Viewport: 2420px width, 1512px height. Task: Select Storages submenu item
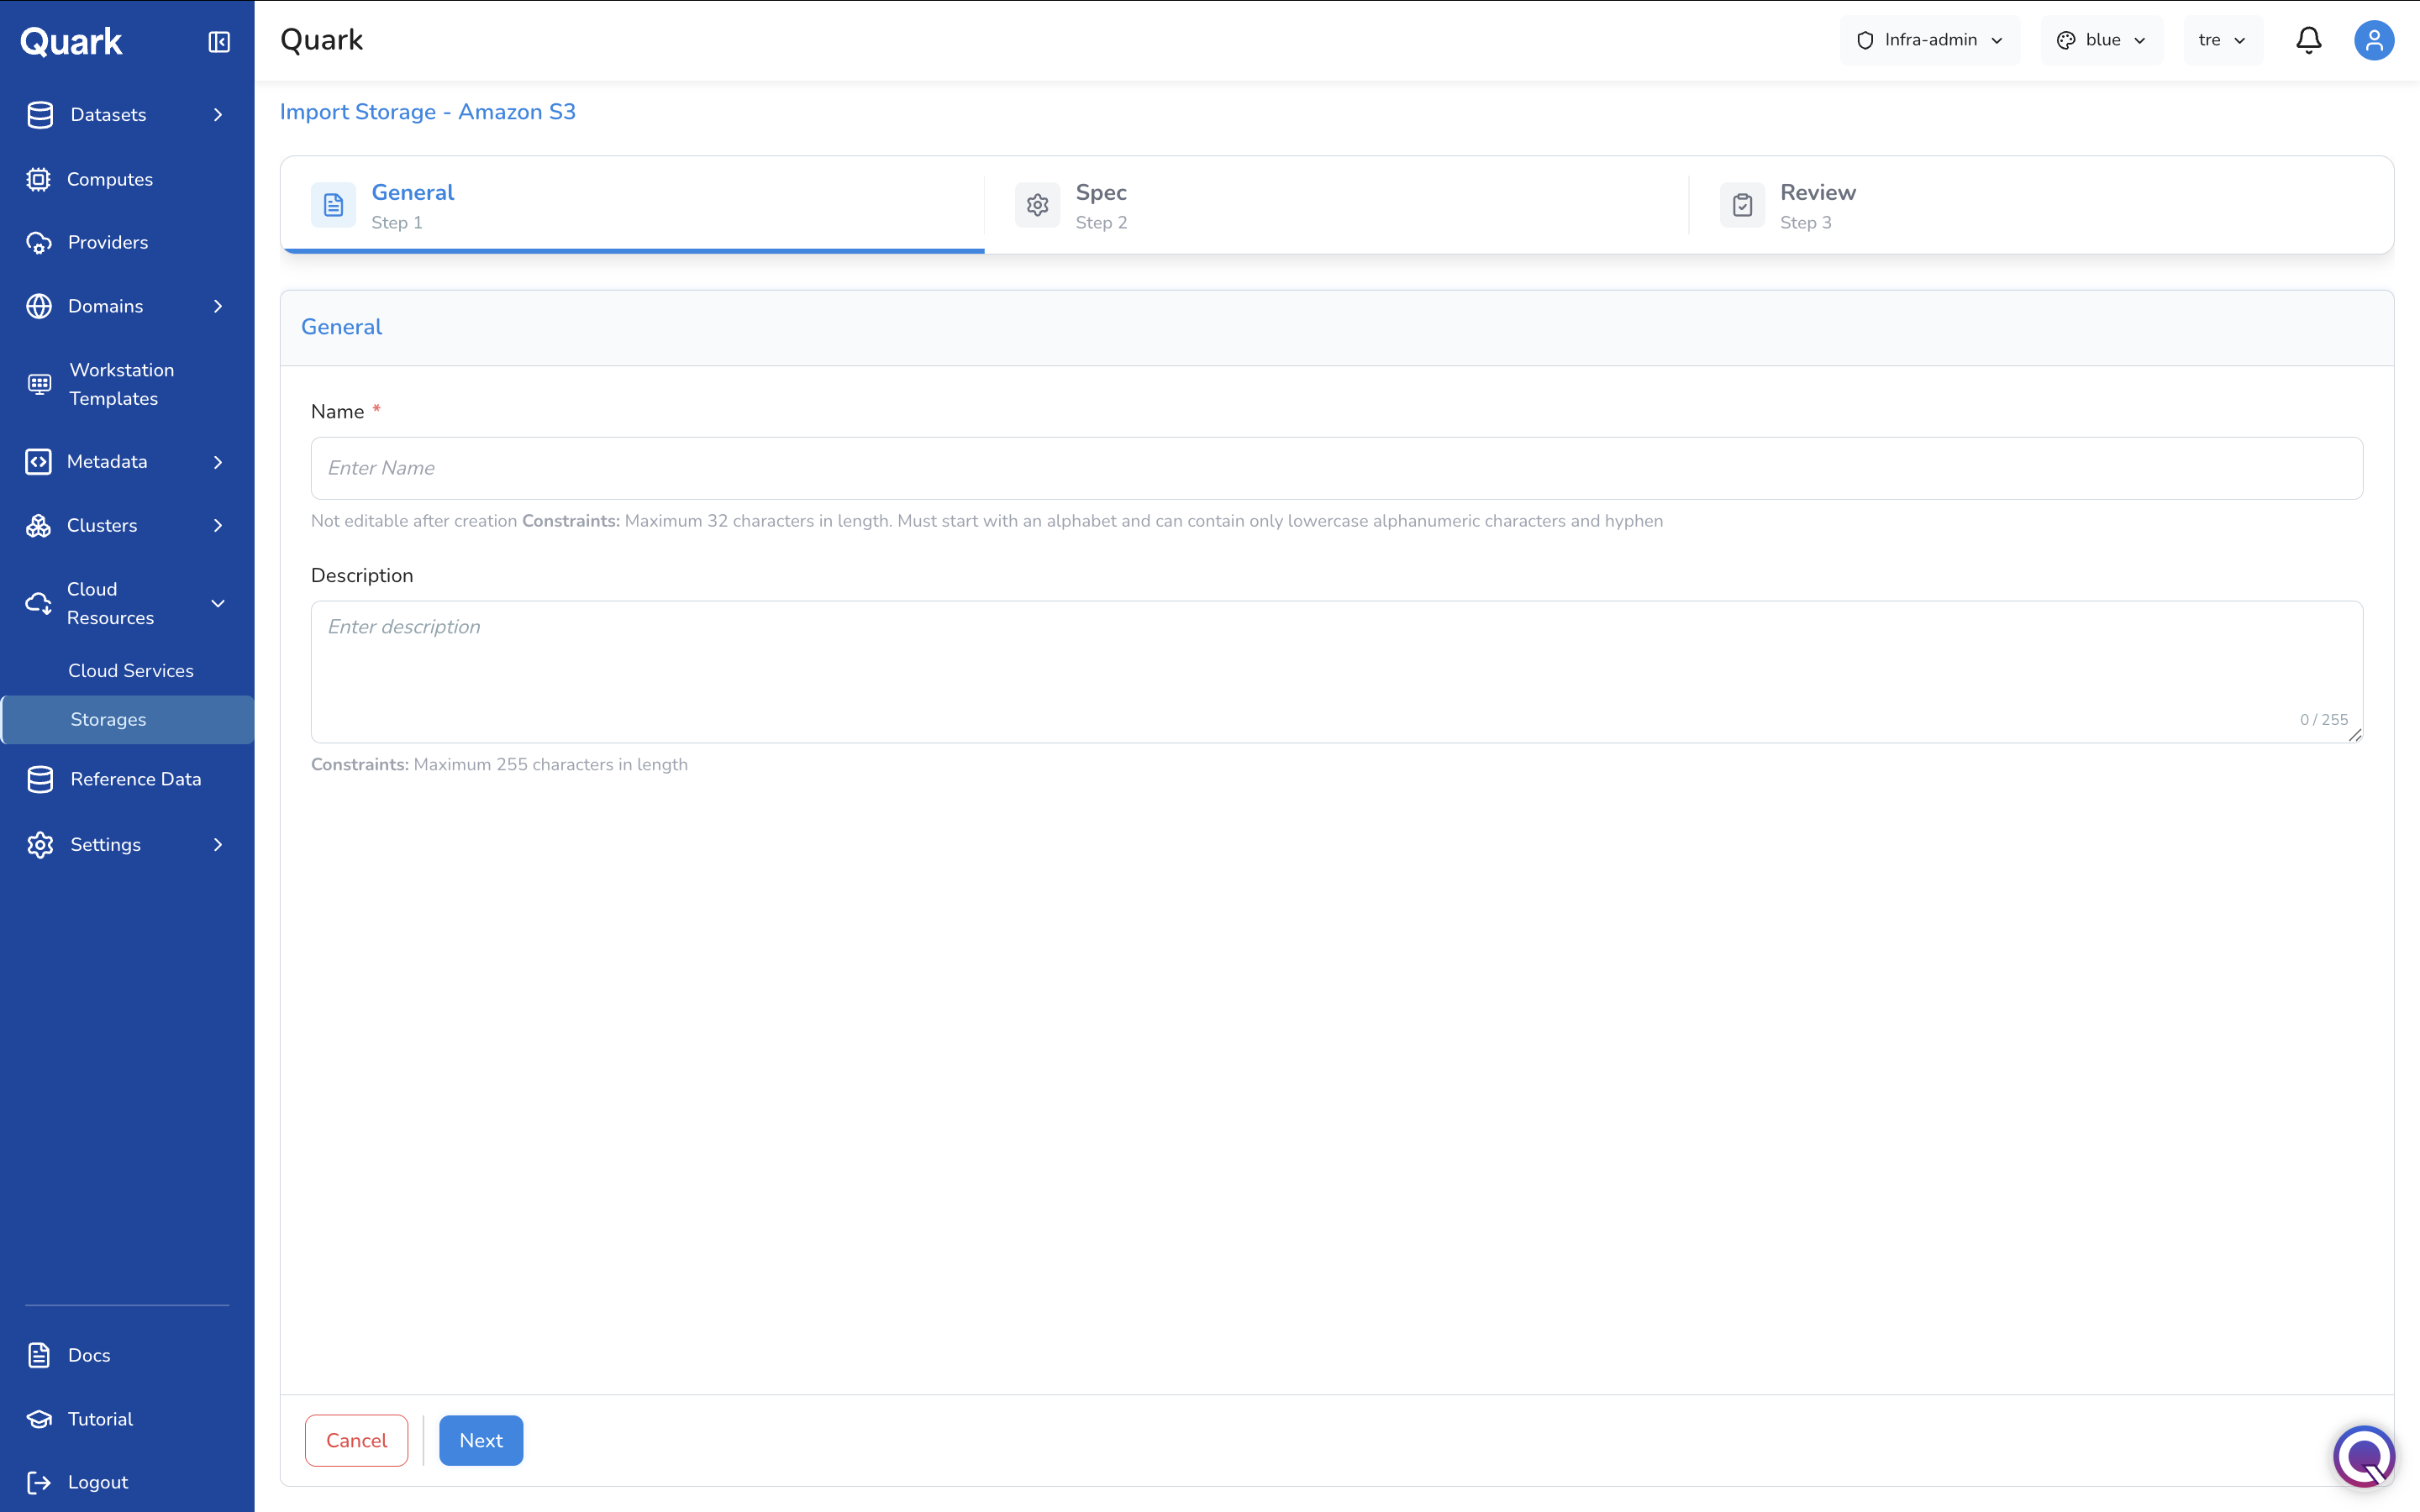pos(127,720)
